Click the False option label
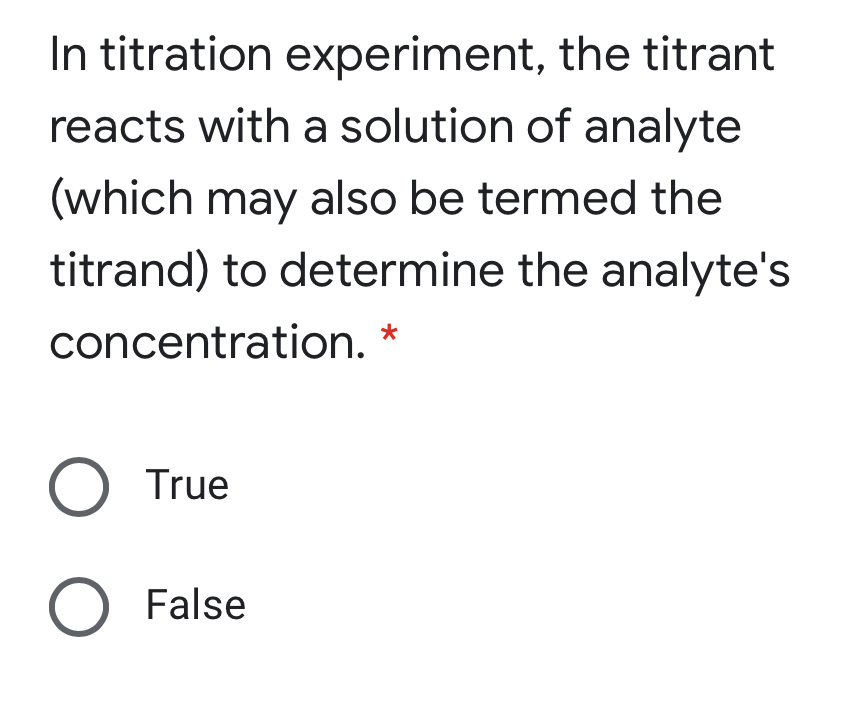The height and width of the screenshot is (715, 865). pos(195,605)
